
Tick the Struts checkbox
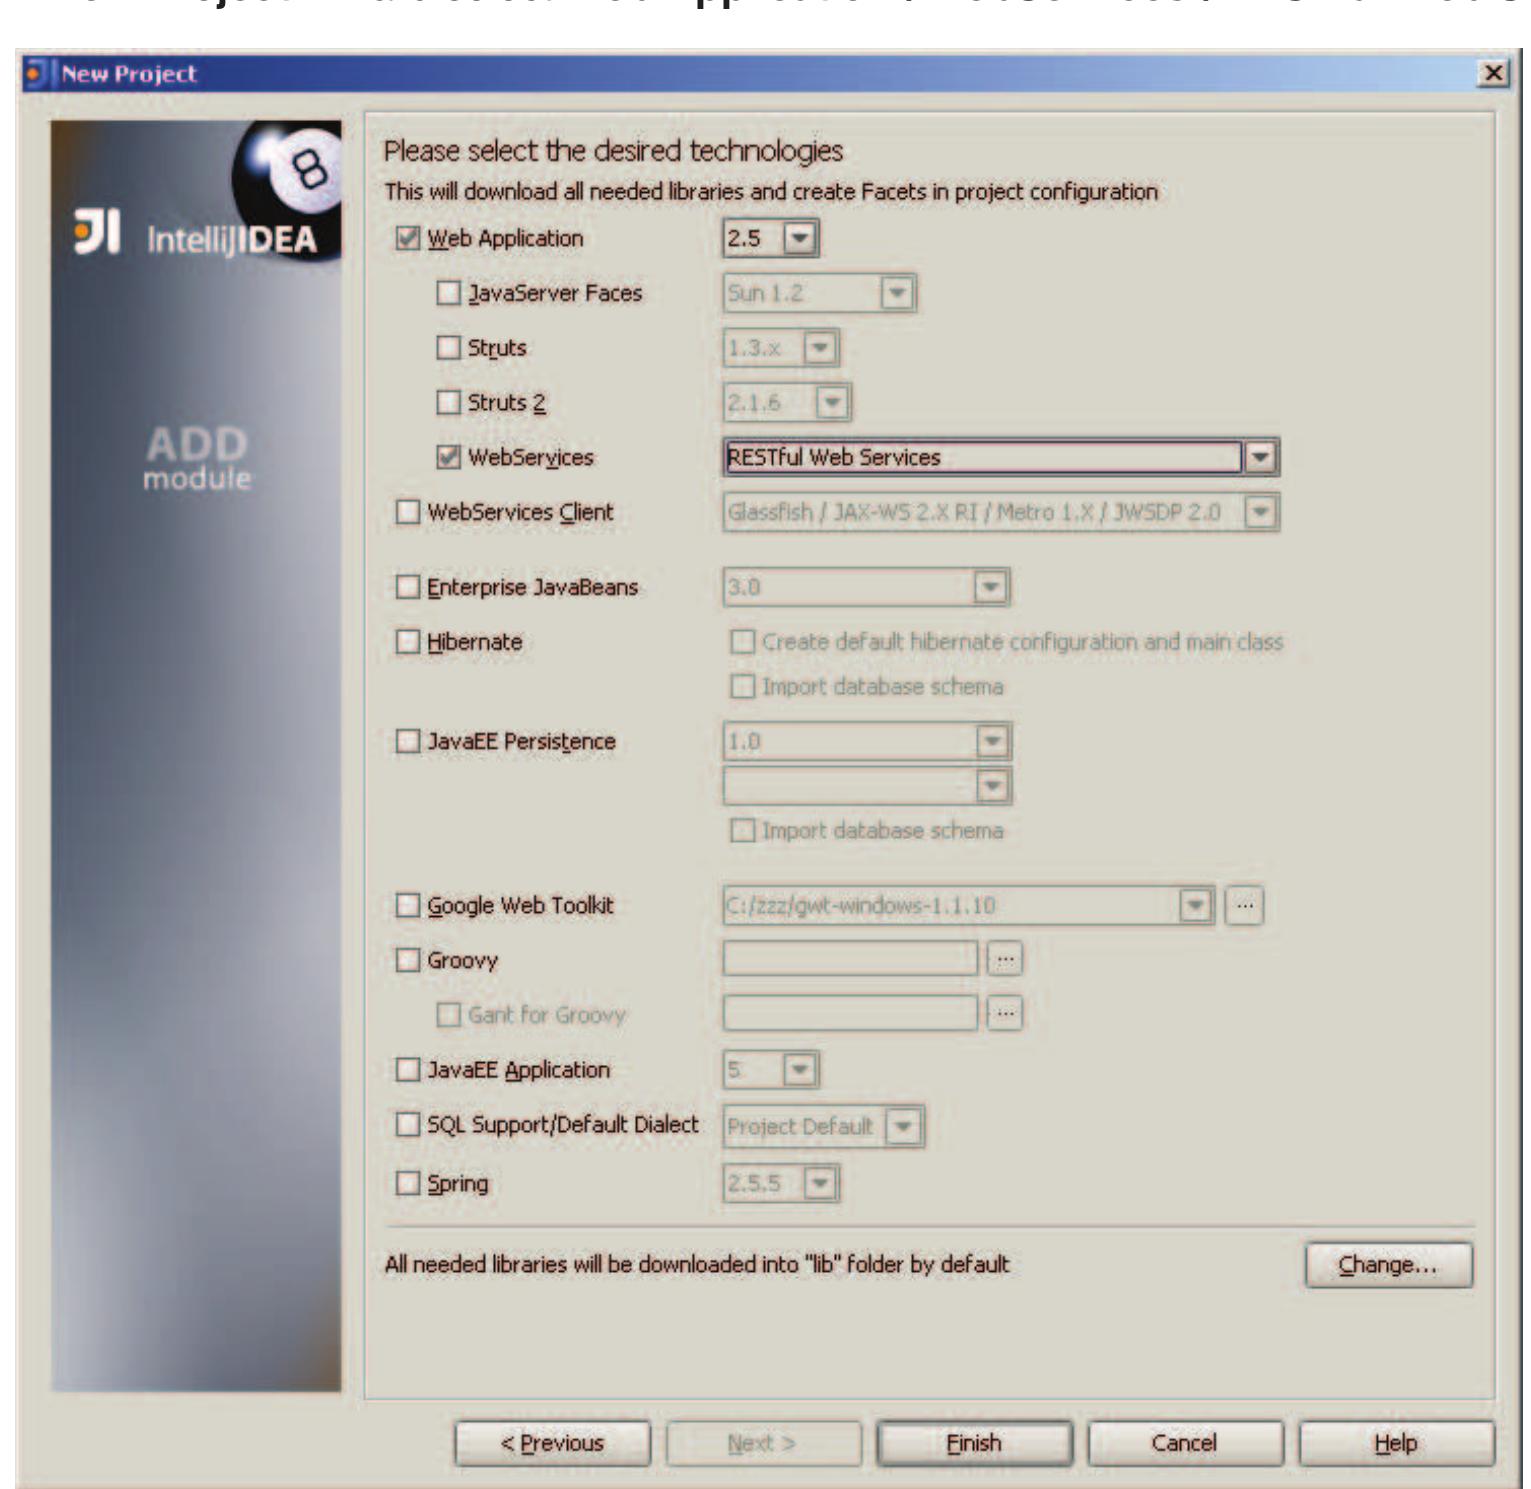tap(448, 347)
